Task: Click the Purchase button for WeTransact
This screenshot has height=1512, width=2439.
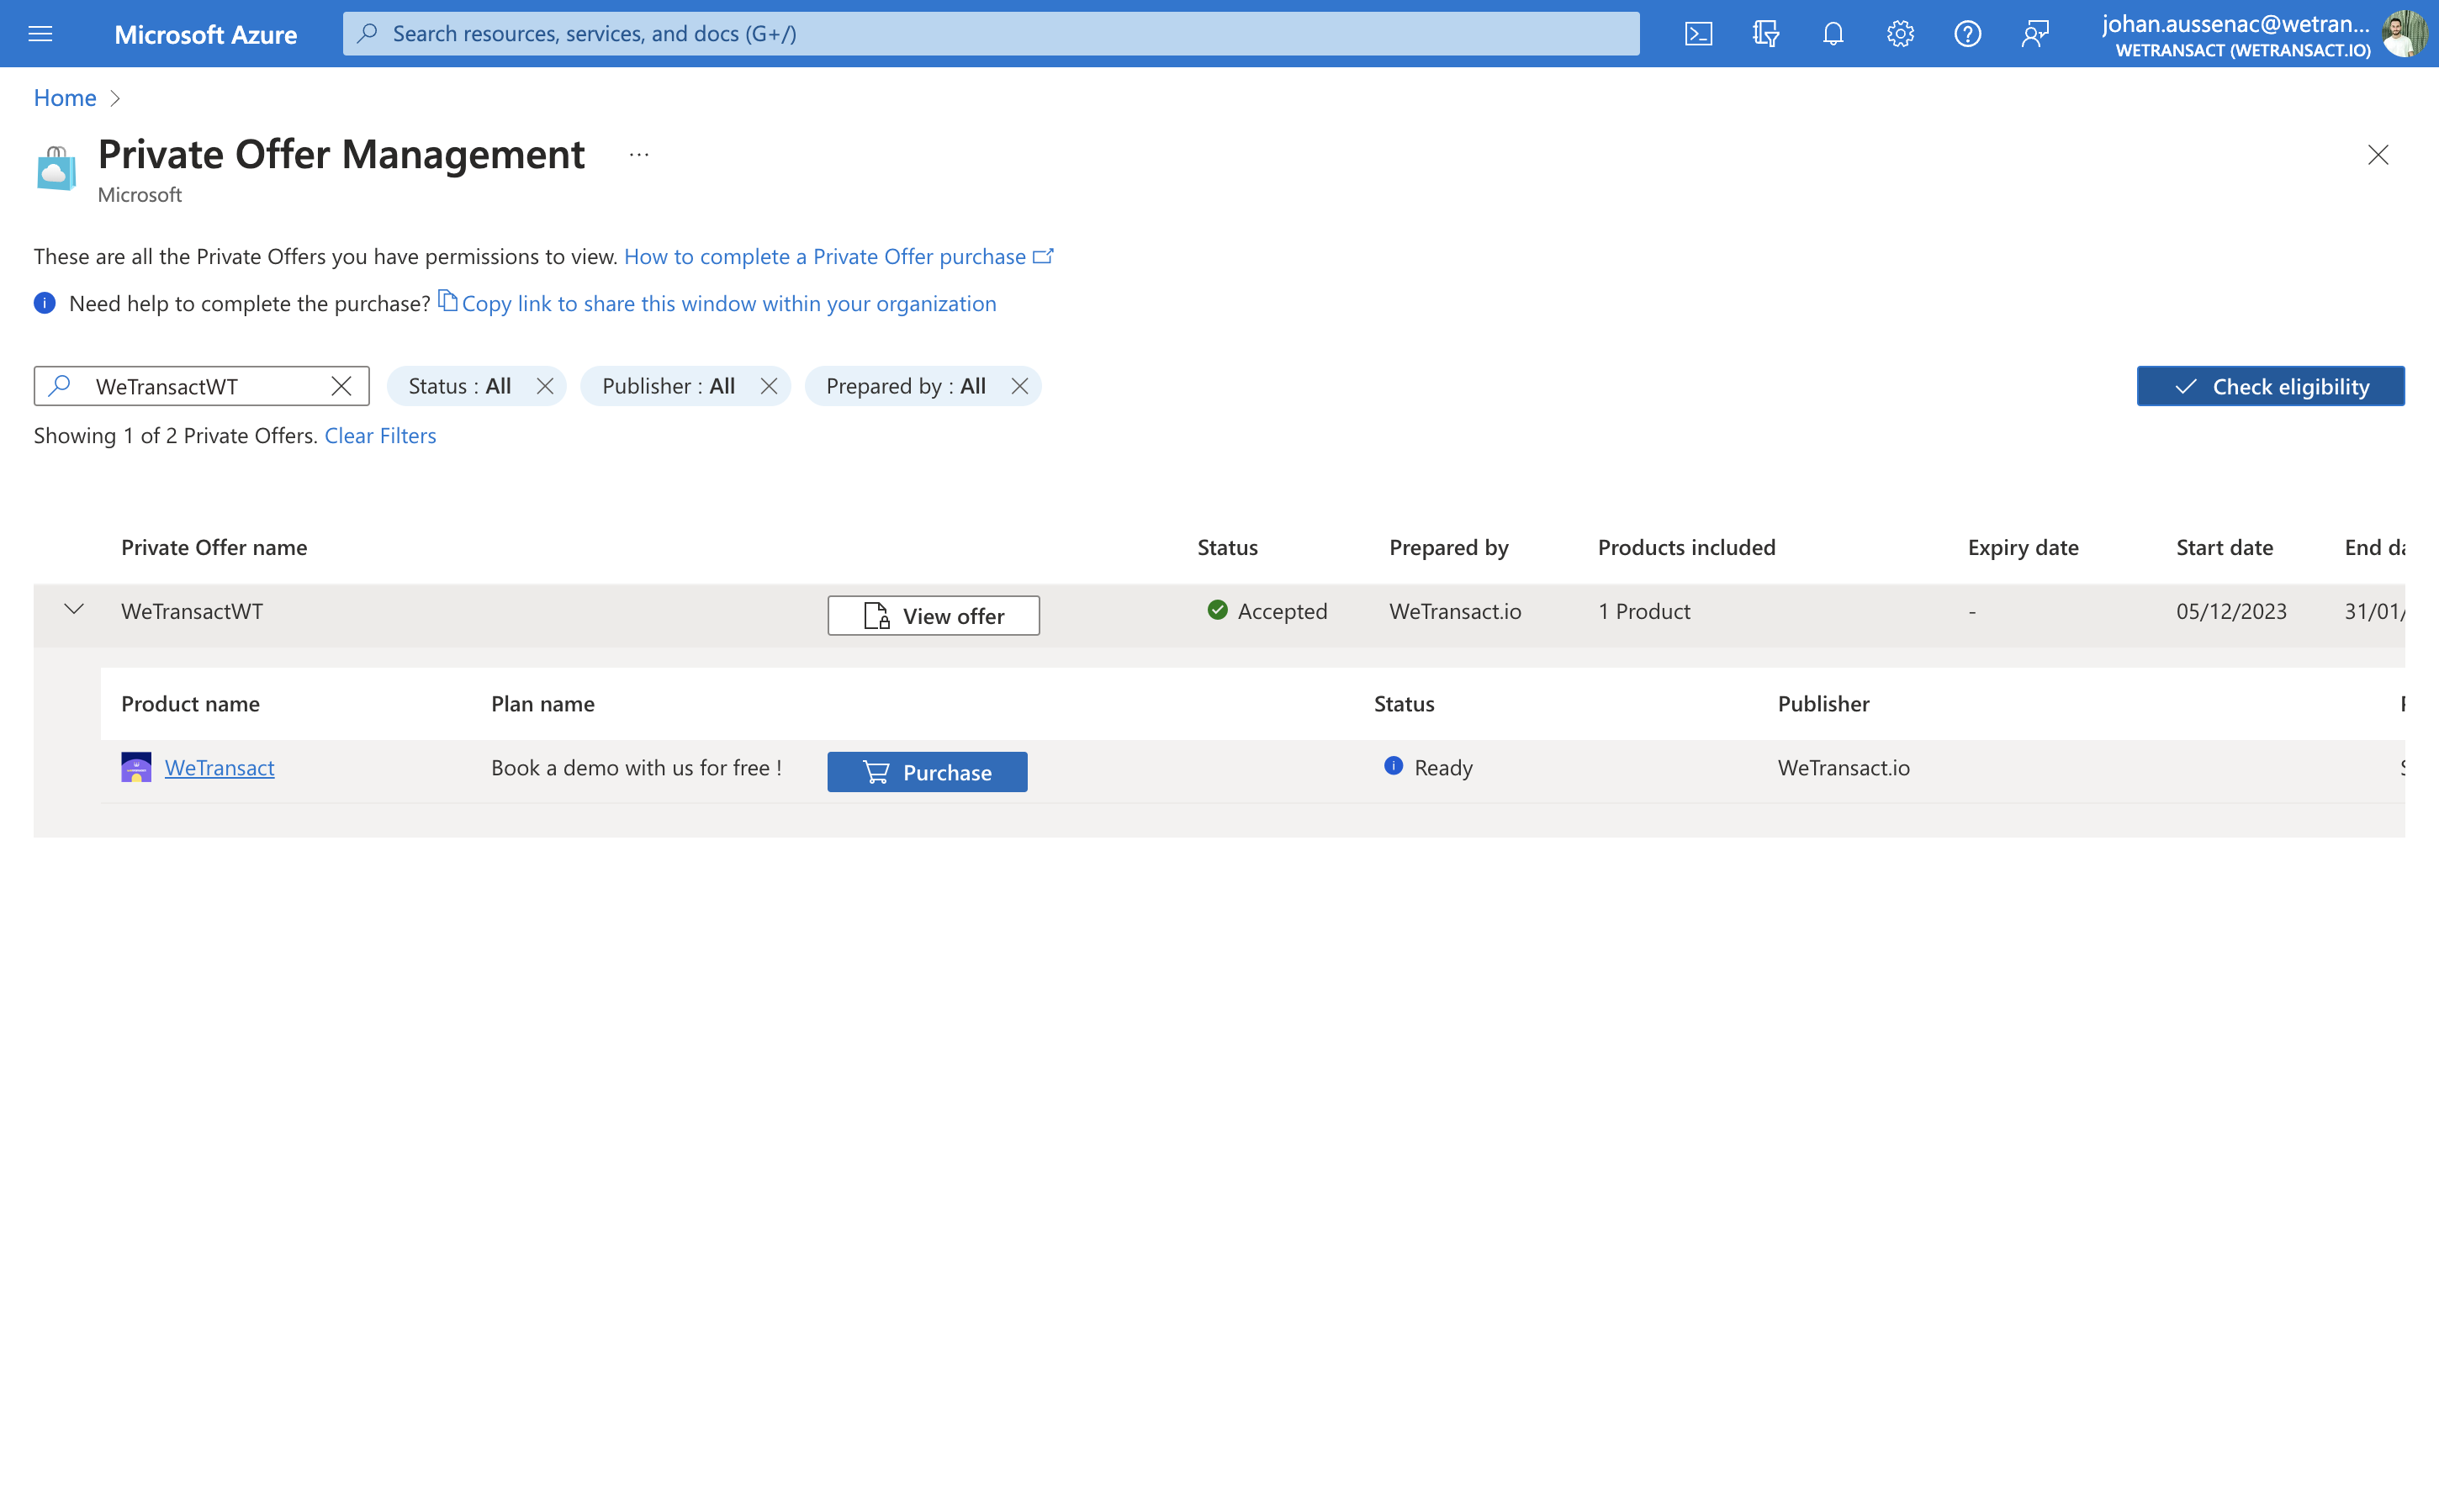Action: coord(927,772)
